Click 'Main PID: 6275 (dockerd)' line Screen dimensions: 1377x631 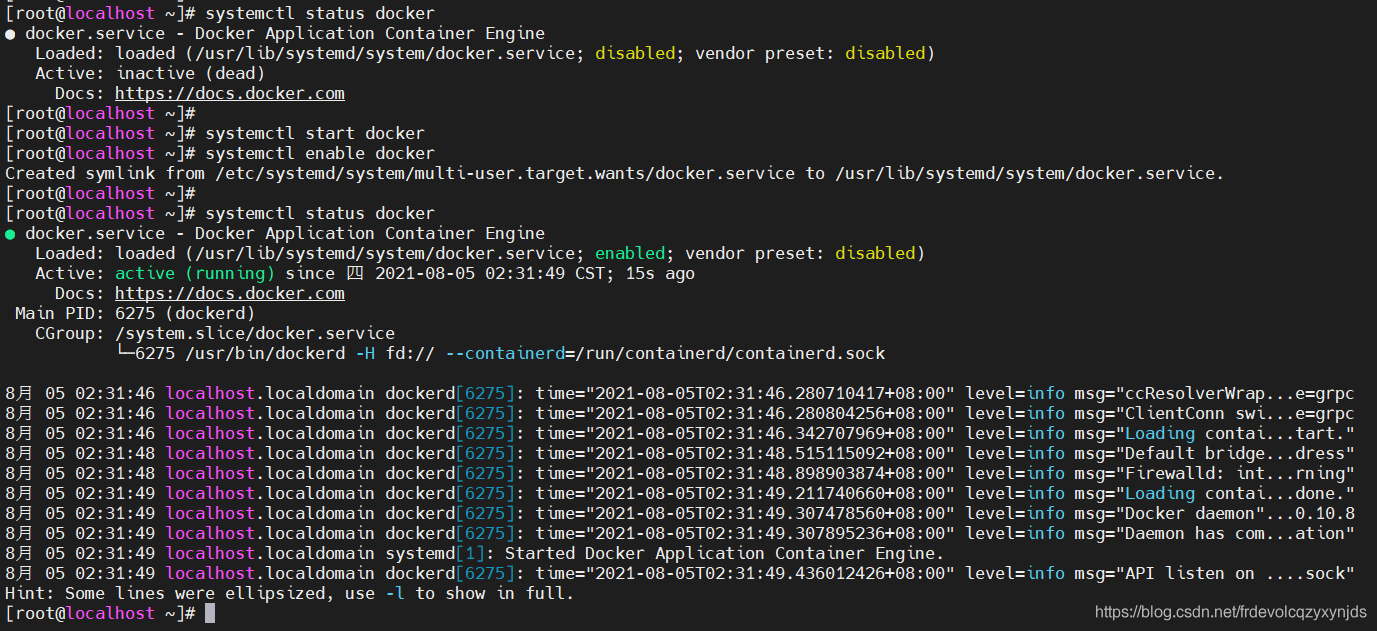(x=135, y=313)
